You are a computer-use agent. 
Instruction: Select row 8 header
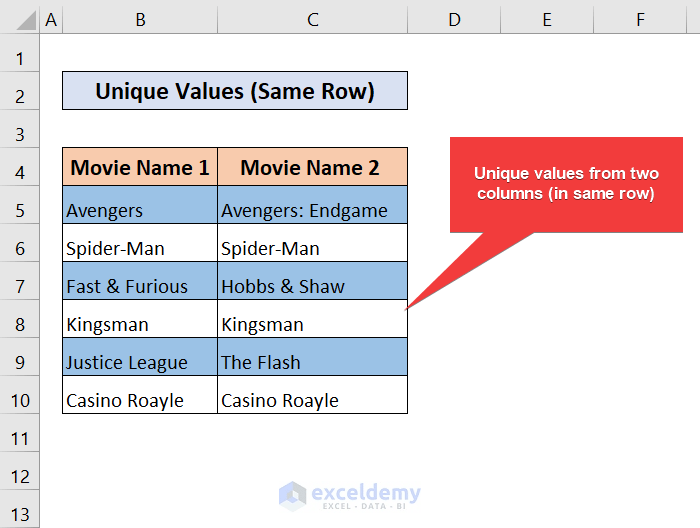pos(20,318)
